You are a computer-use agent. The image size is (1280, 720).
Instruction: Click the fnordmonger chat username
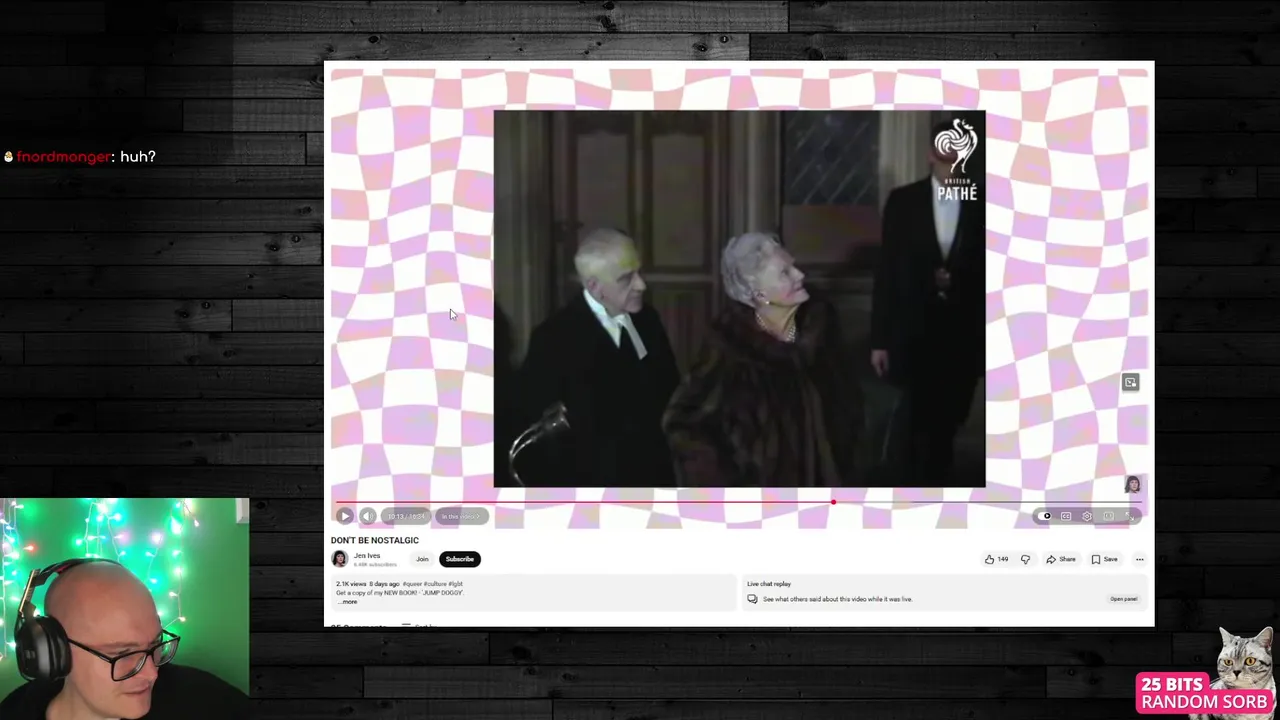tap(63, 157)
